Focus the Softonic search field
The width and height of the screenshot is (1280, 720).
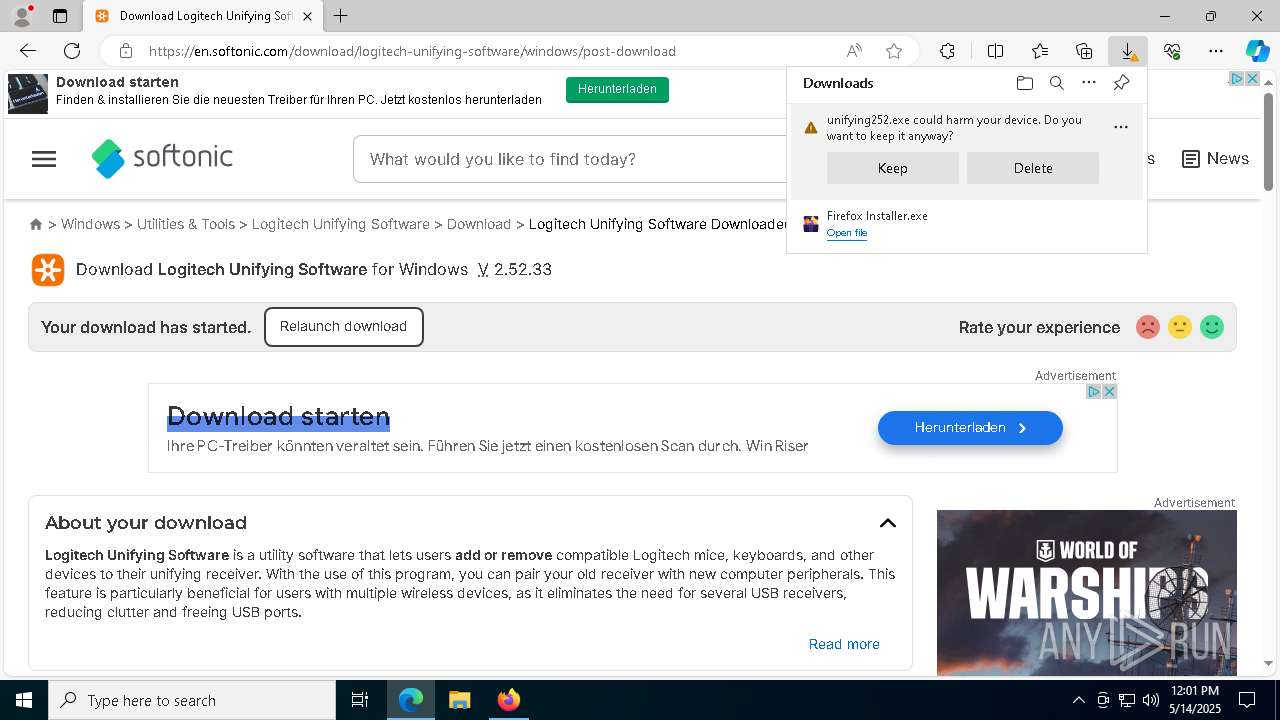570,159
